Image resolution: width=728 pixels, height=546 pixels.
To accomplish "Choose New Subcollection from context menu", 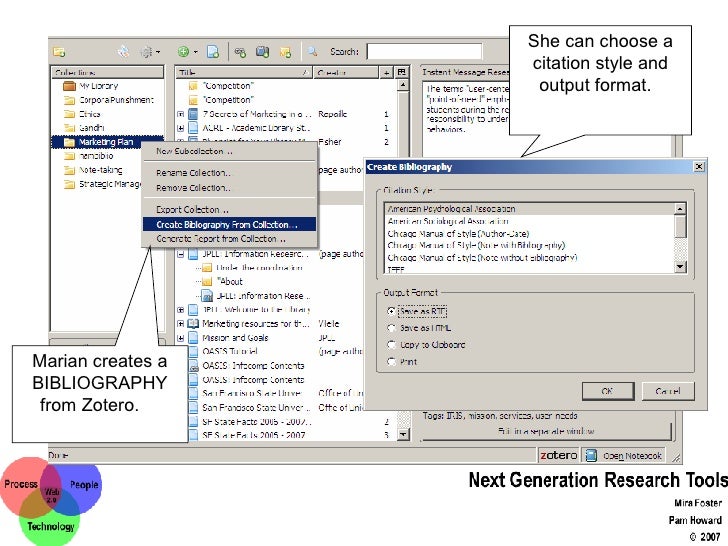I will click(230, 151).
